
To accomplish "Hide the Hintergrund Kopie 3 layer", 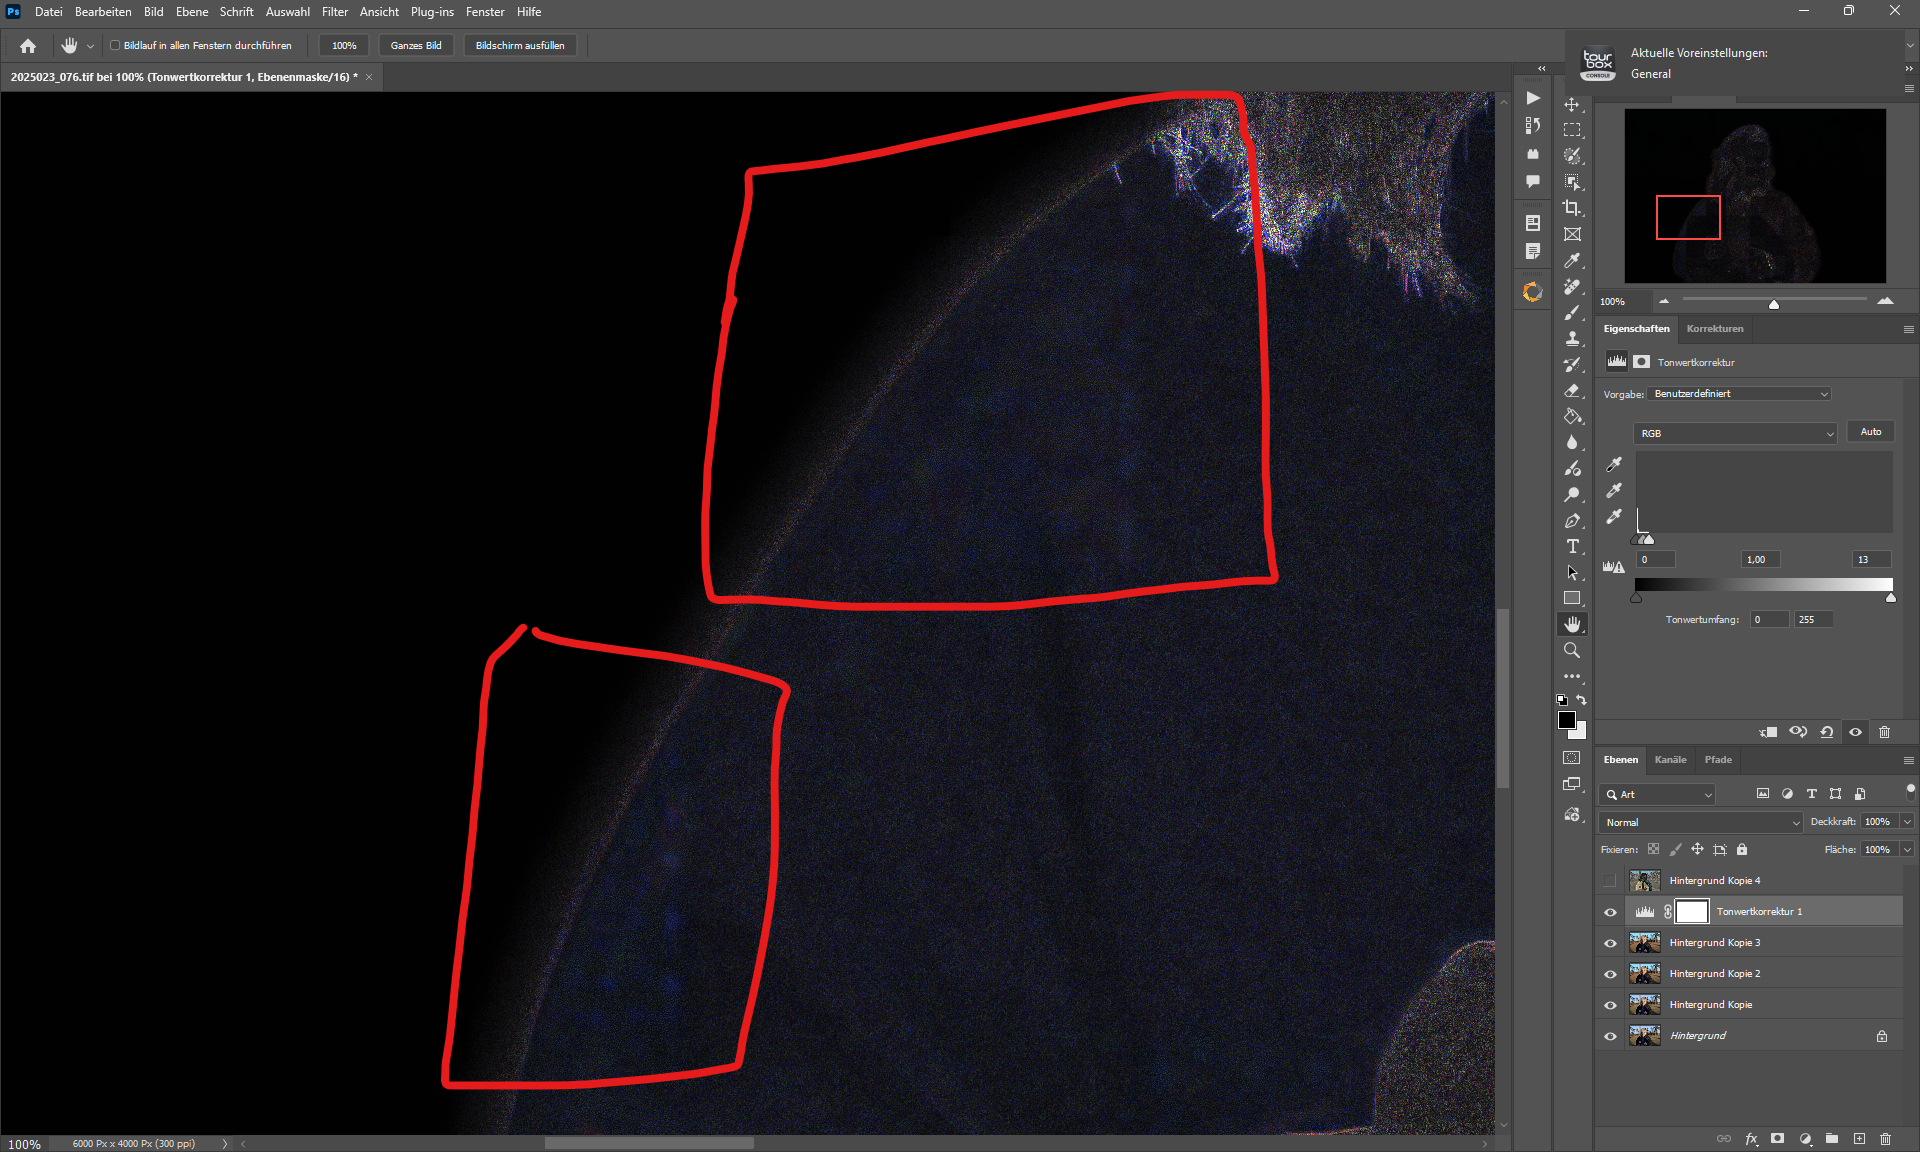I will (1610, 943).
